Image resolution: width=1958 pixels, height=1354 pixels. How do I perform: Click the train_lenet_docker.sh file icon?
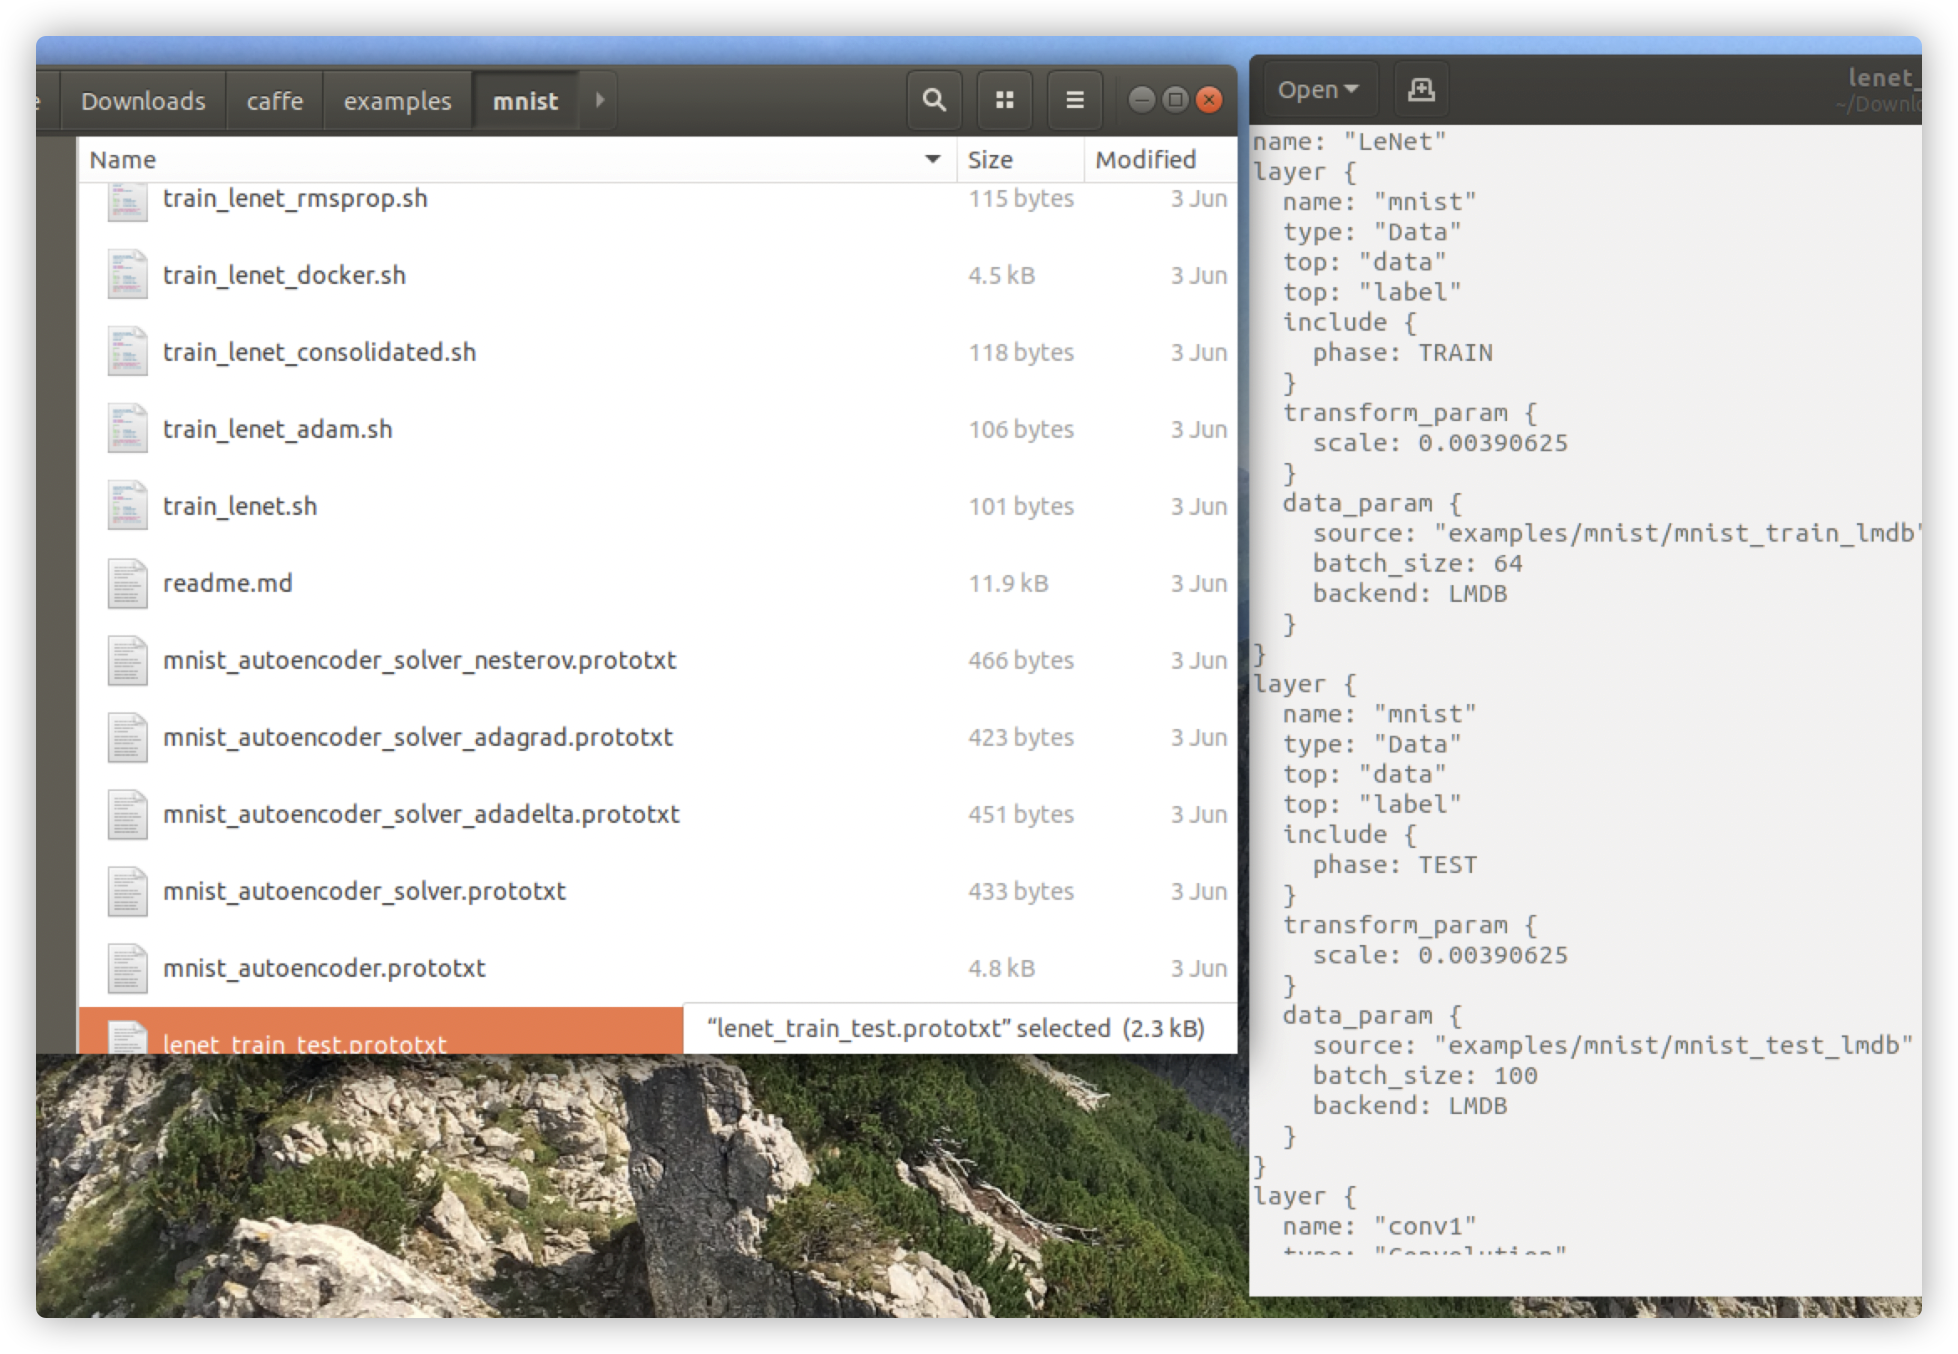click(127, 276)
